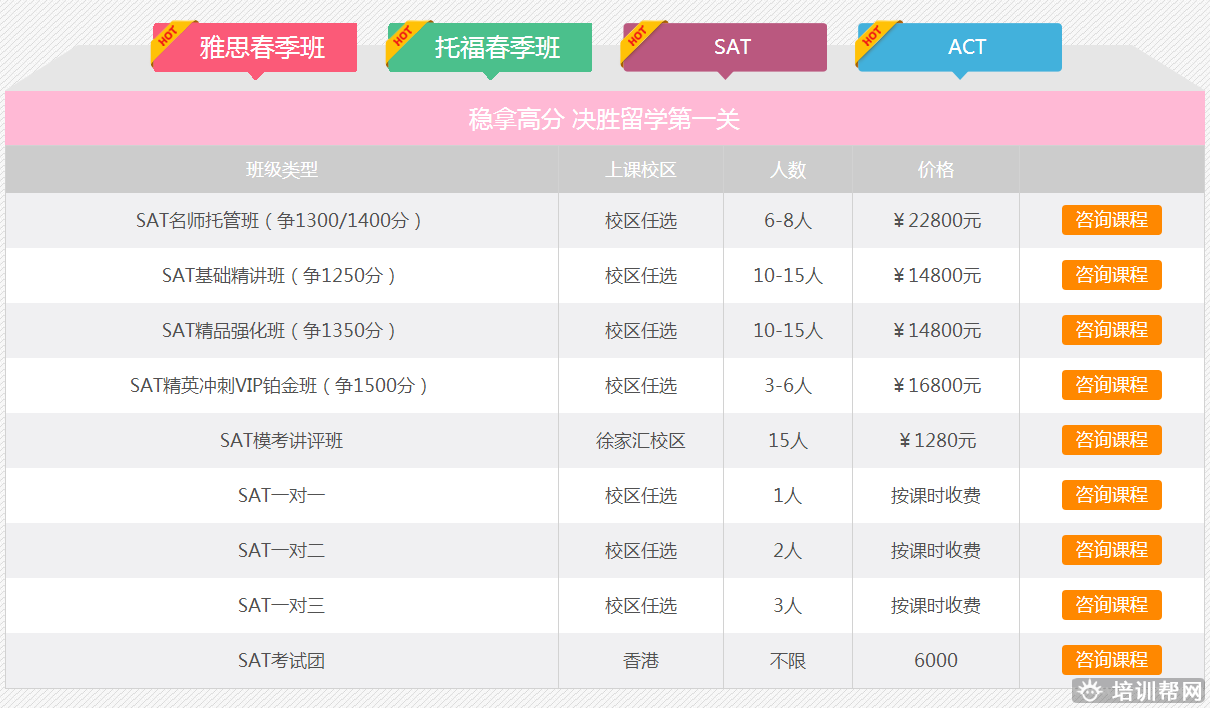Screen dimensions: 1210x708
Task: Click 咨询课程 for SAT一对三
Action: (x=1112, y=605)
